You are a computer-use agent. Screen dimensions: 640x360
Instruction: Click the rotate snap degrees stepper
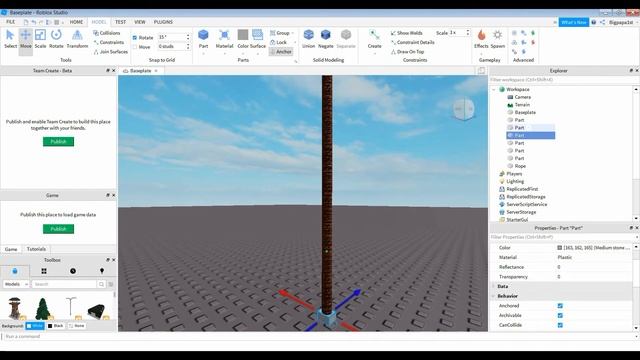(x=188, y=37)
